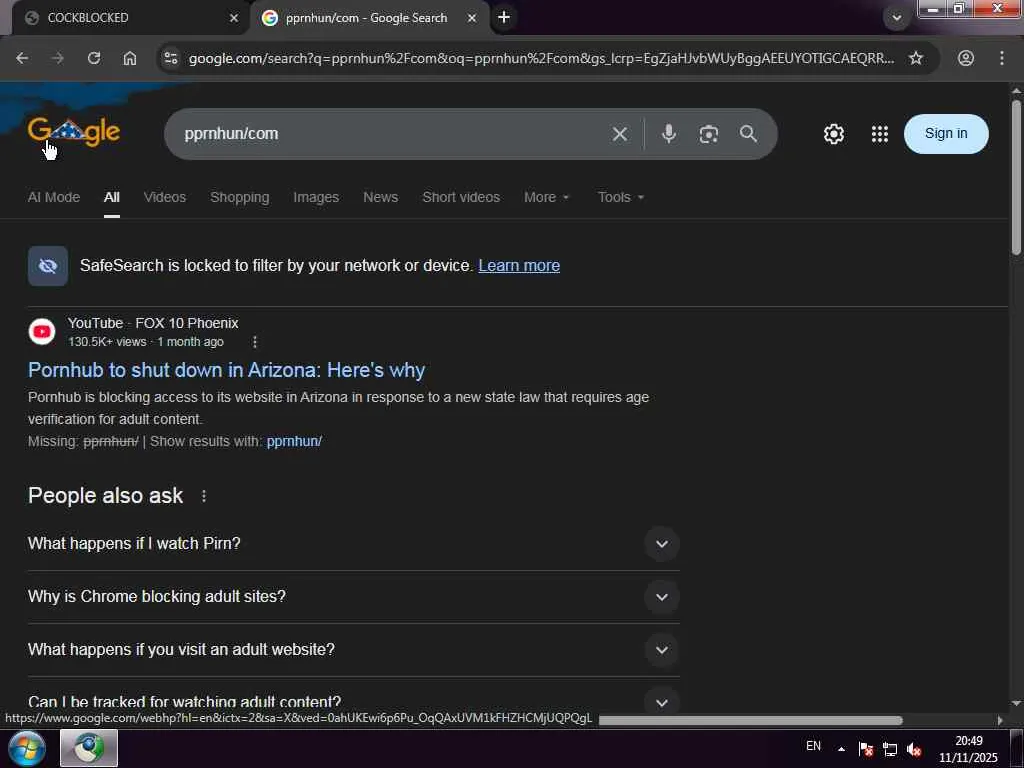Expand 'Can I be tracked for watching adult content?'
The image size is (1024, 768).
353,702
